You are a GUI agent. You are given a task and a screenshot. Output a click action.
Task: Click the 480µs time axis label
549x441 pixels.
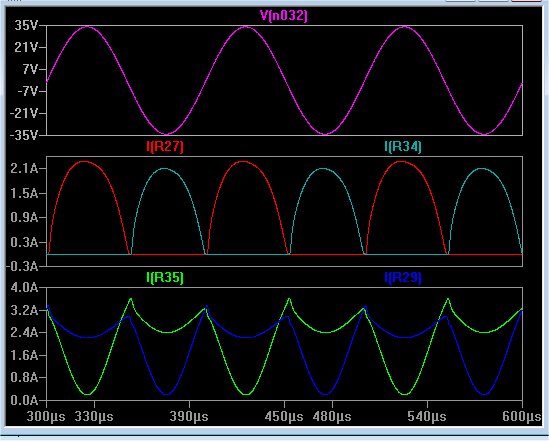(332, 416)
